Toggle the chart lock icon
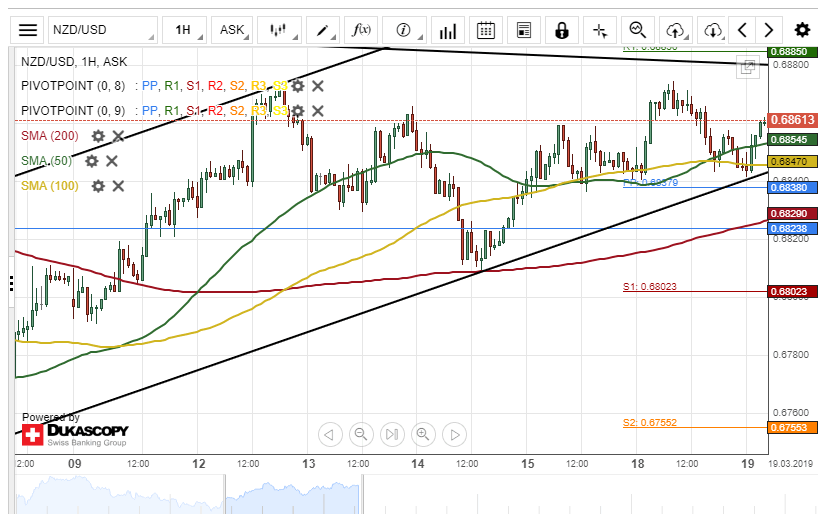 click(x=562, y=30)
